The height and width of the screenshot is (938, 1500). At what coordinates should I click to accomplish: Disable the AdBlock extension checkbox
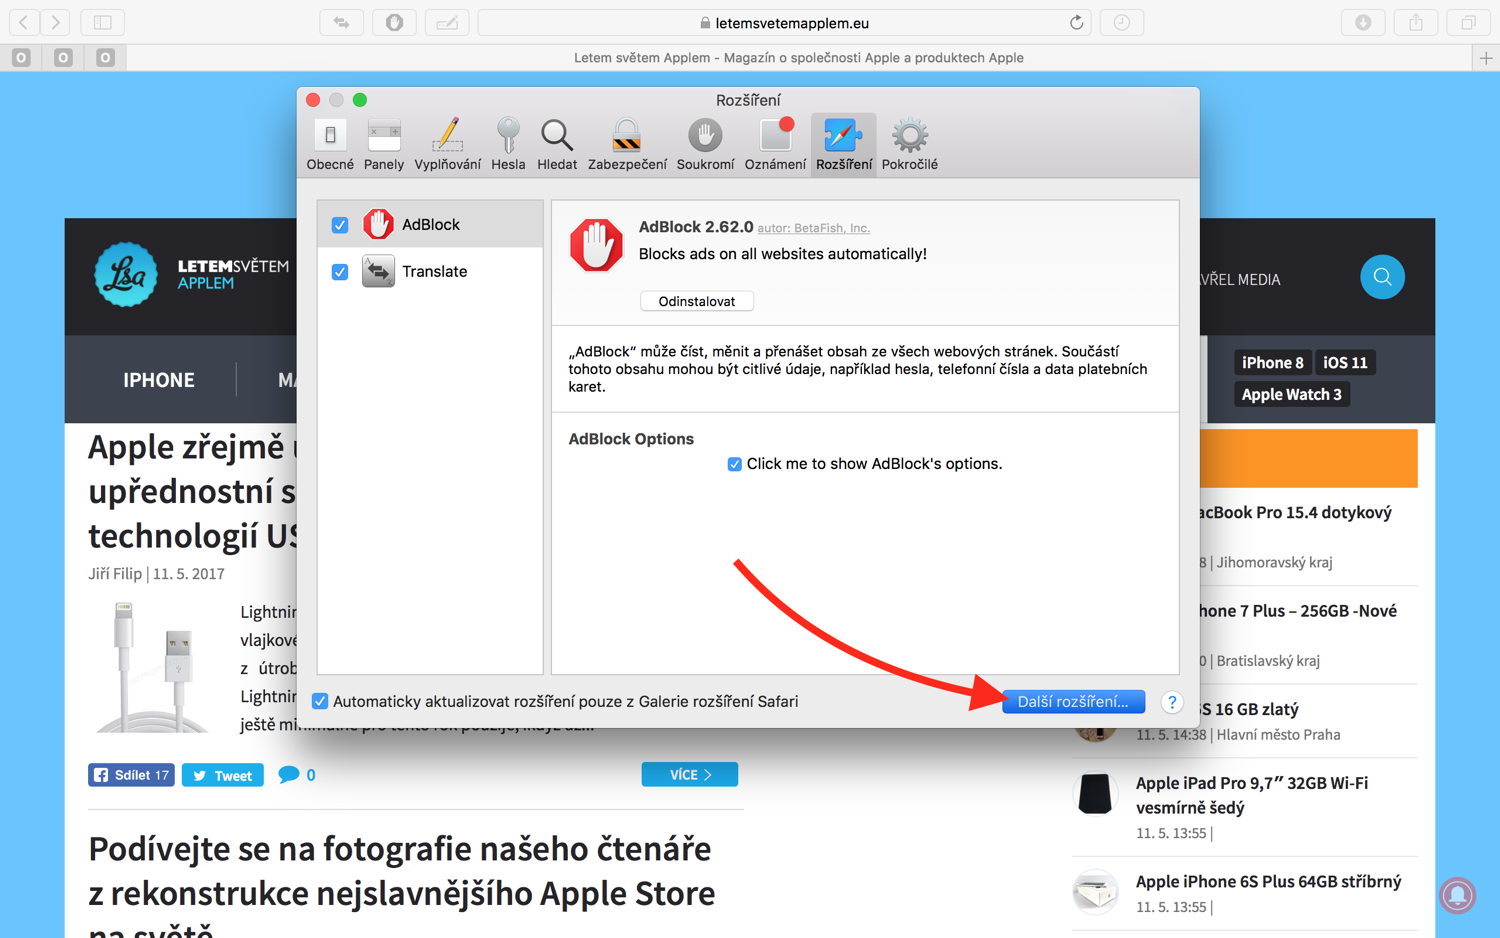[x=340, y=225]
